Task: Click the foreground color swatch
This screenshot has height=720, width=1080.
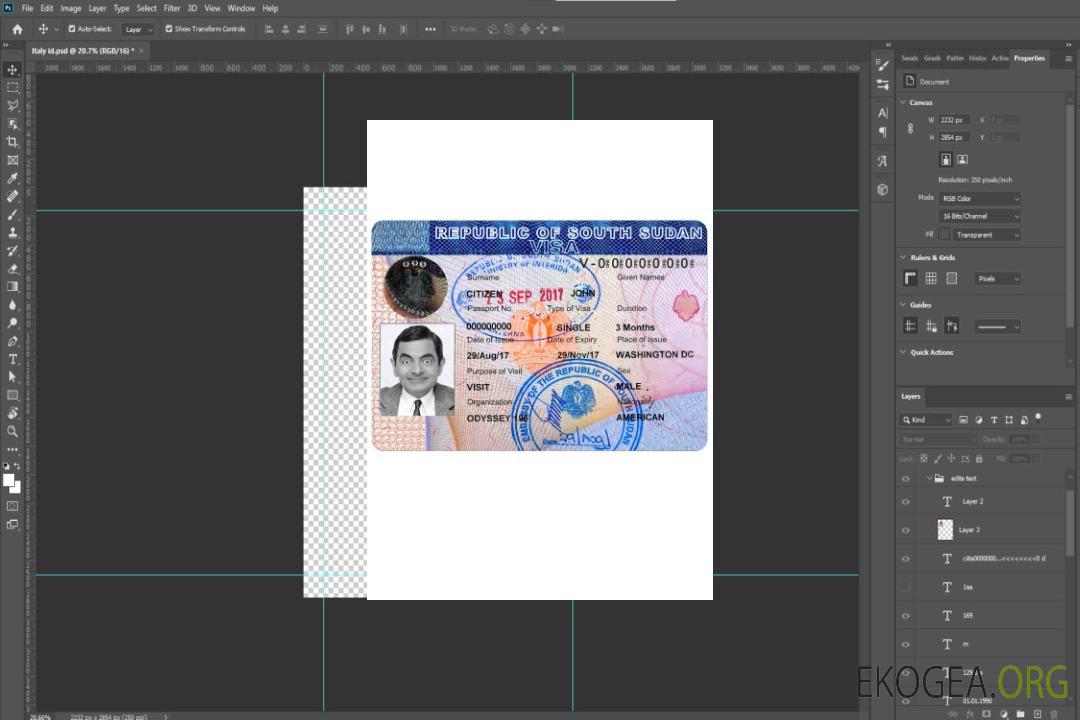Action: [8, 480]
